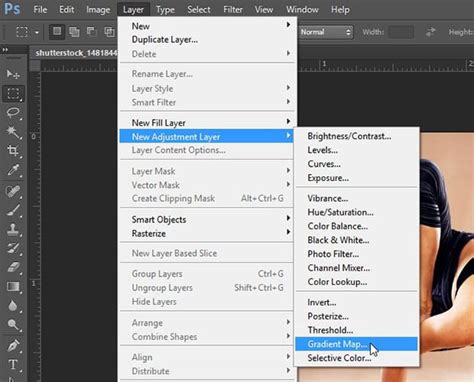The image size is (474, 382).
Task: Choose Black & White adjustment layer
Action: coord(356,240)
